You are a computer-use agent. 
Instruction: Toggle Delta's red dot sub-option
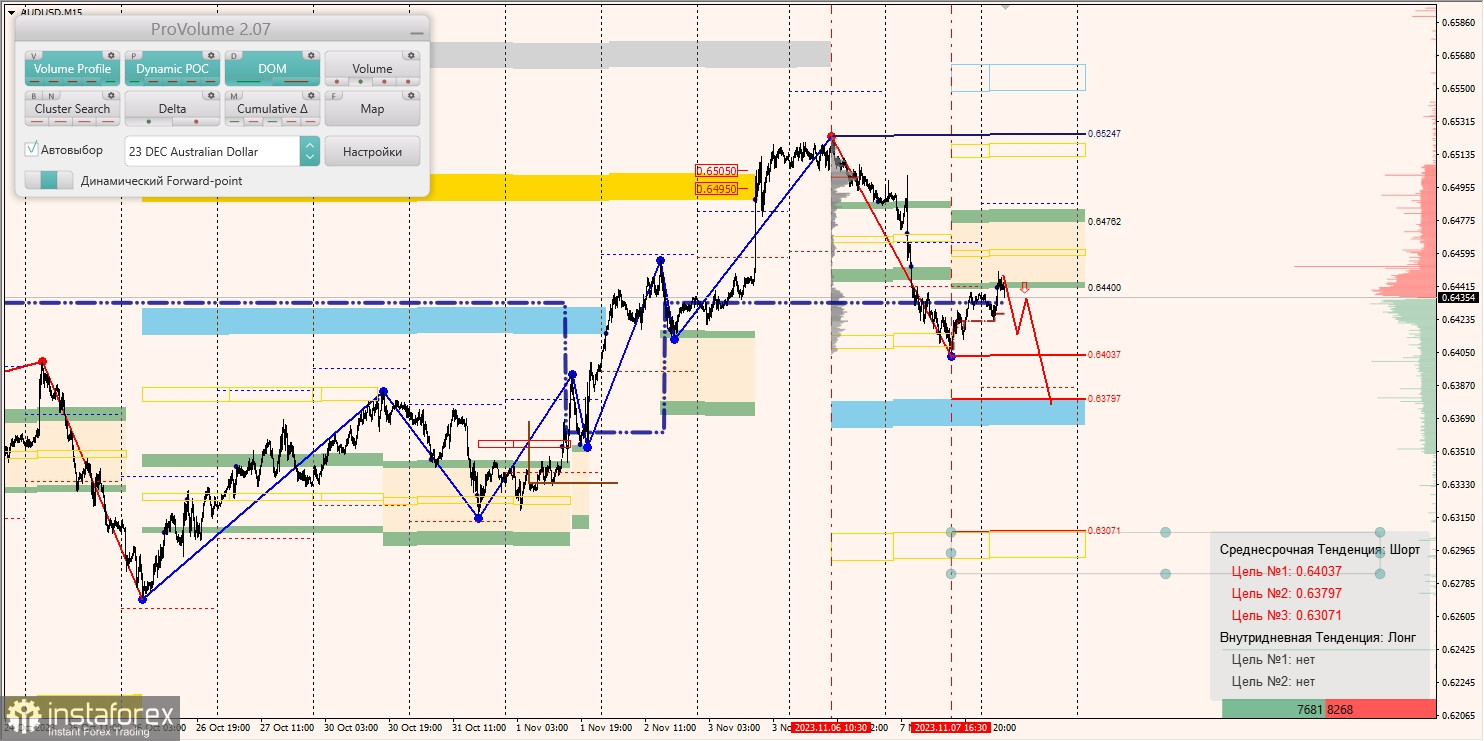point(196,122)
